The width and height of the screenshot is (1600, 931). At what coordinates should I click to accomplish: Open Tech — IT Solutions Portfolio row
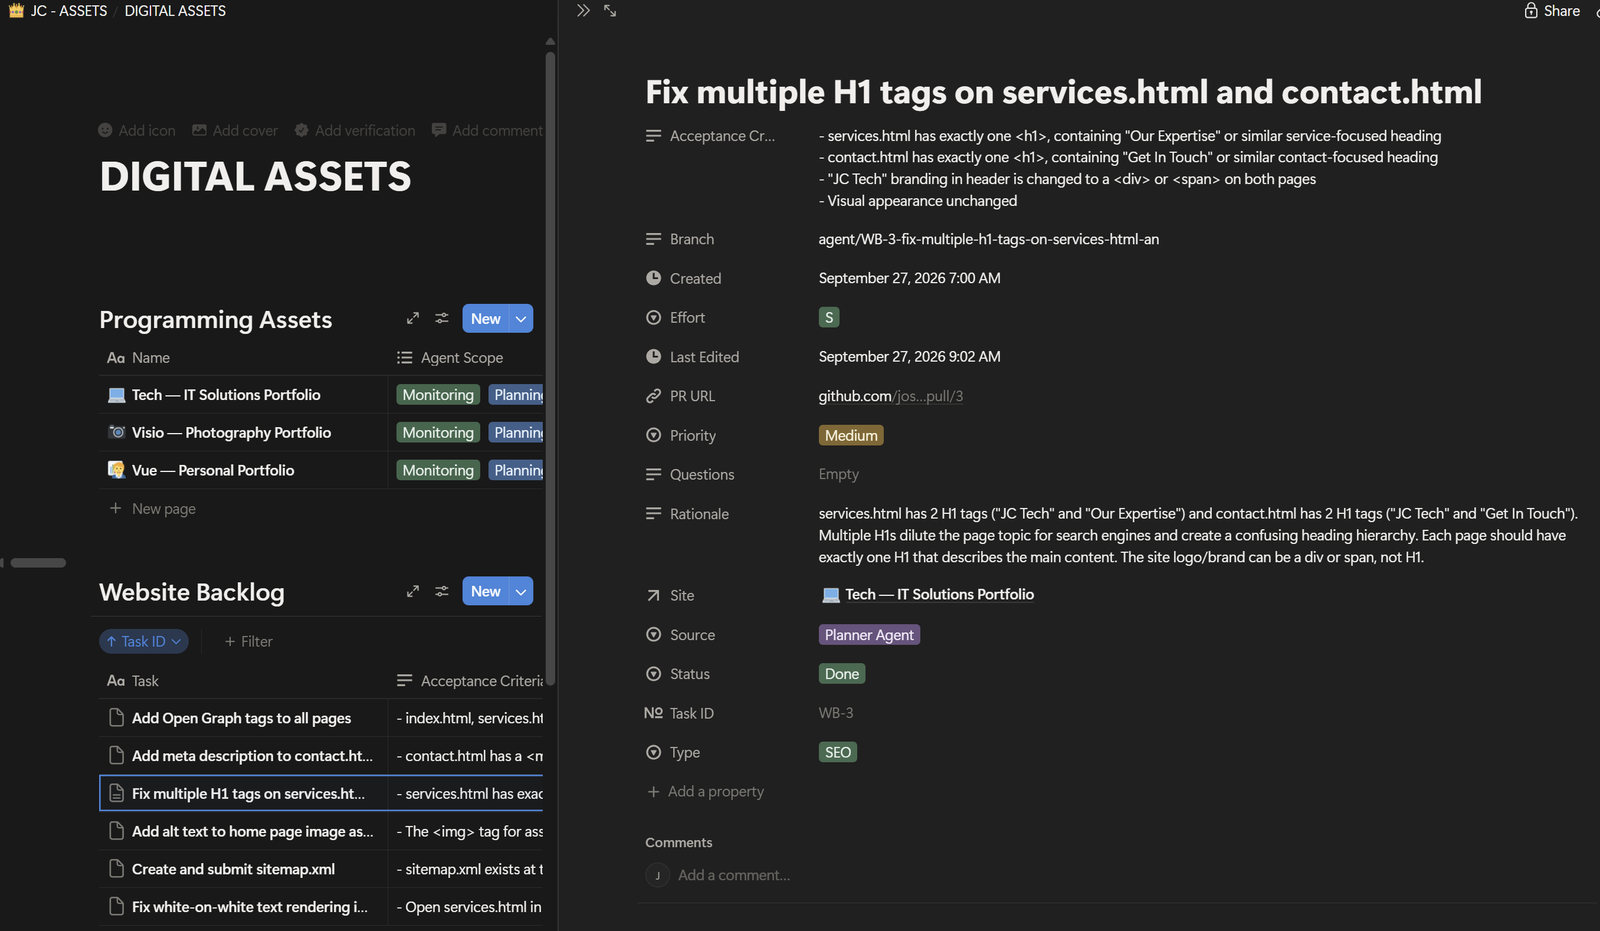(x=226, y=395)
